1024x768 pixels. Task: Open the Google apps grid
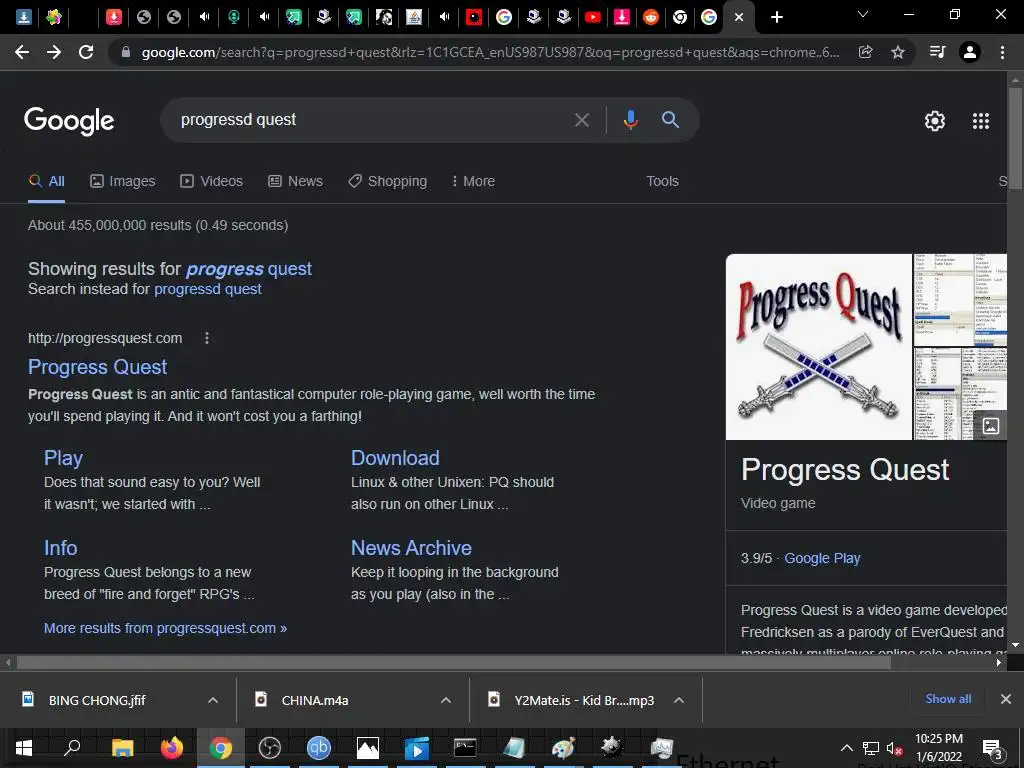tap(981, 121)
